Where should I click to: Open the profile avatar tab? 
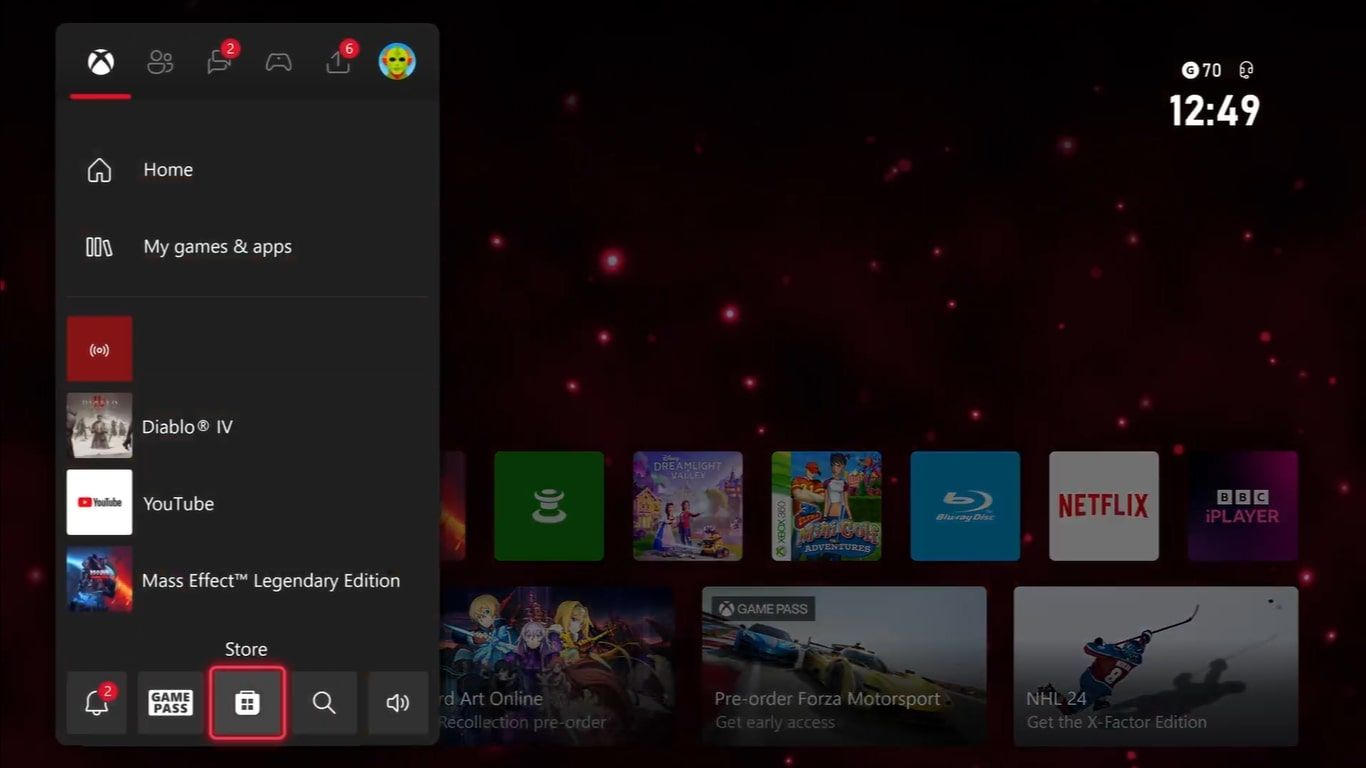397,62
